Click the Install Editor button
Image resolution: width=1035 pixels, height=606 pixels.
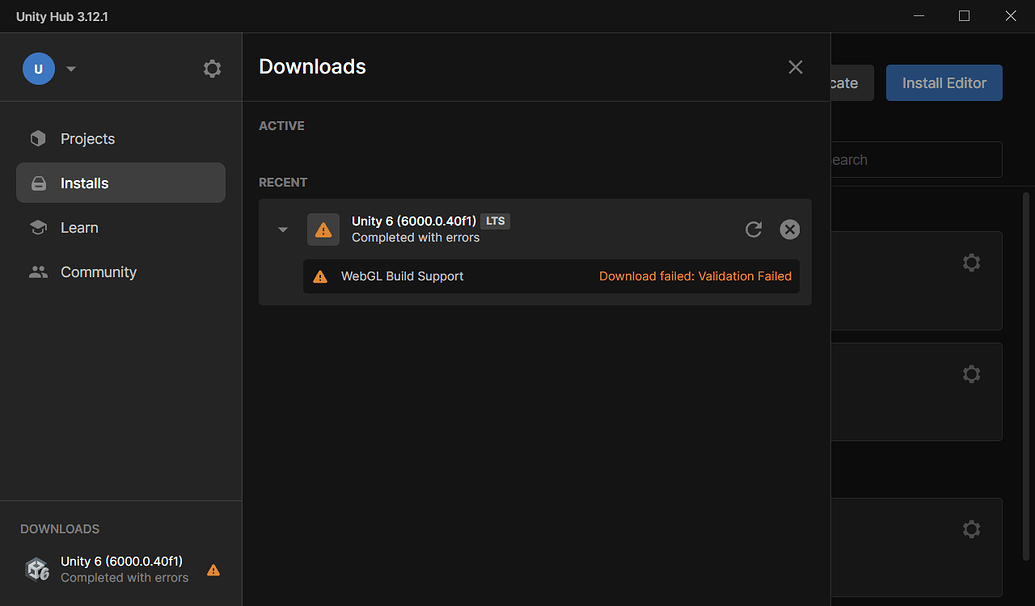[943, 83]
